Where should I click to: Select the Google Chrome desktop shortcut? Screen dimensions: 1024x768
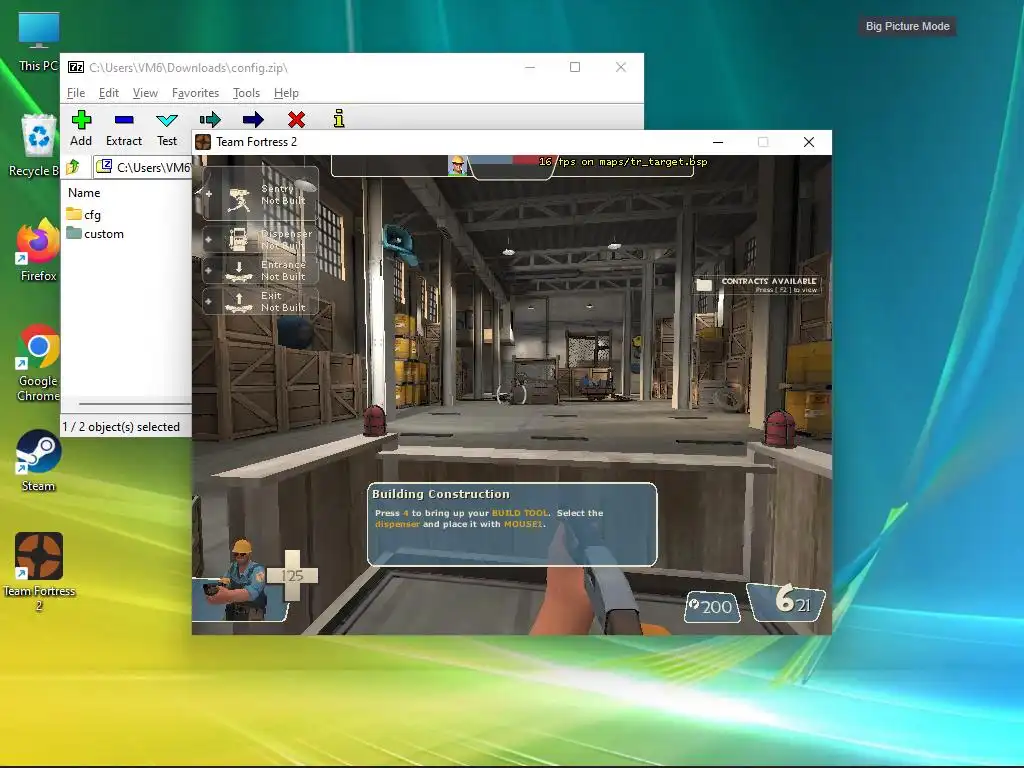(x=39, y=363)
